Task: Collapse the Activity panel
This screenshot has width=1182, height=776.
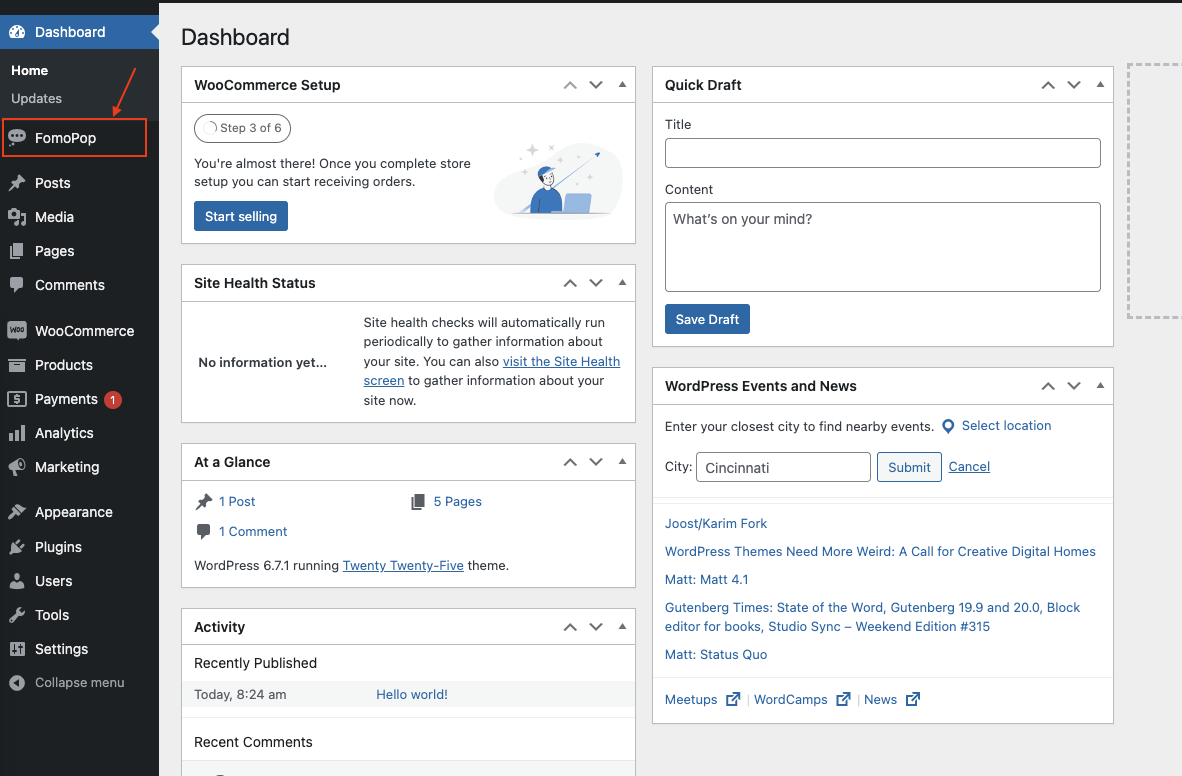Action: point(622,626)
